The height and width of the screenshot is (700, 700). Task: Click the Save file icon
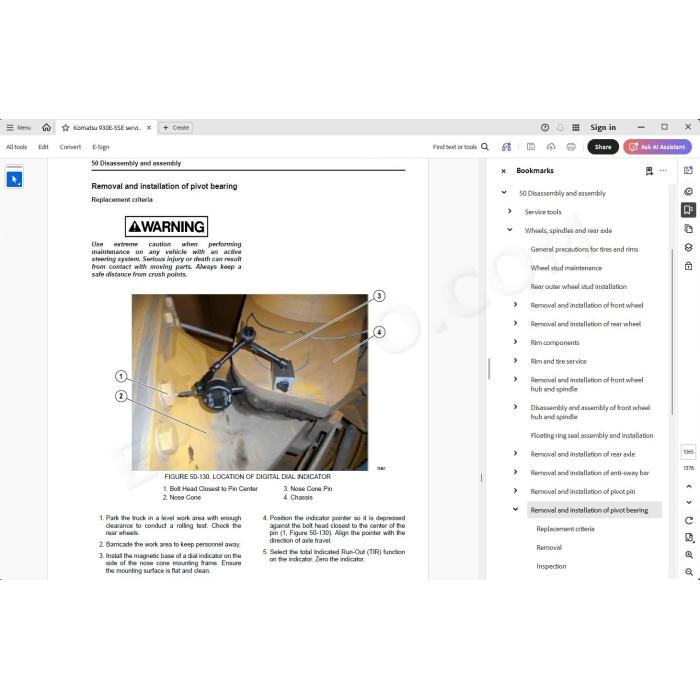point(531,147)
